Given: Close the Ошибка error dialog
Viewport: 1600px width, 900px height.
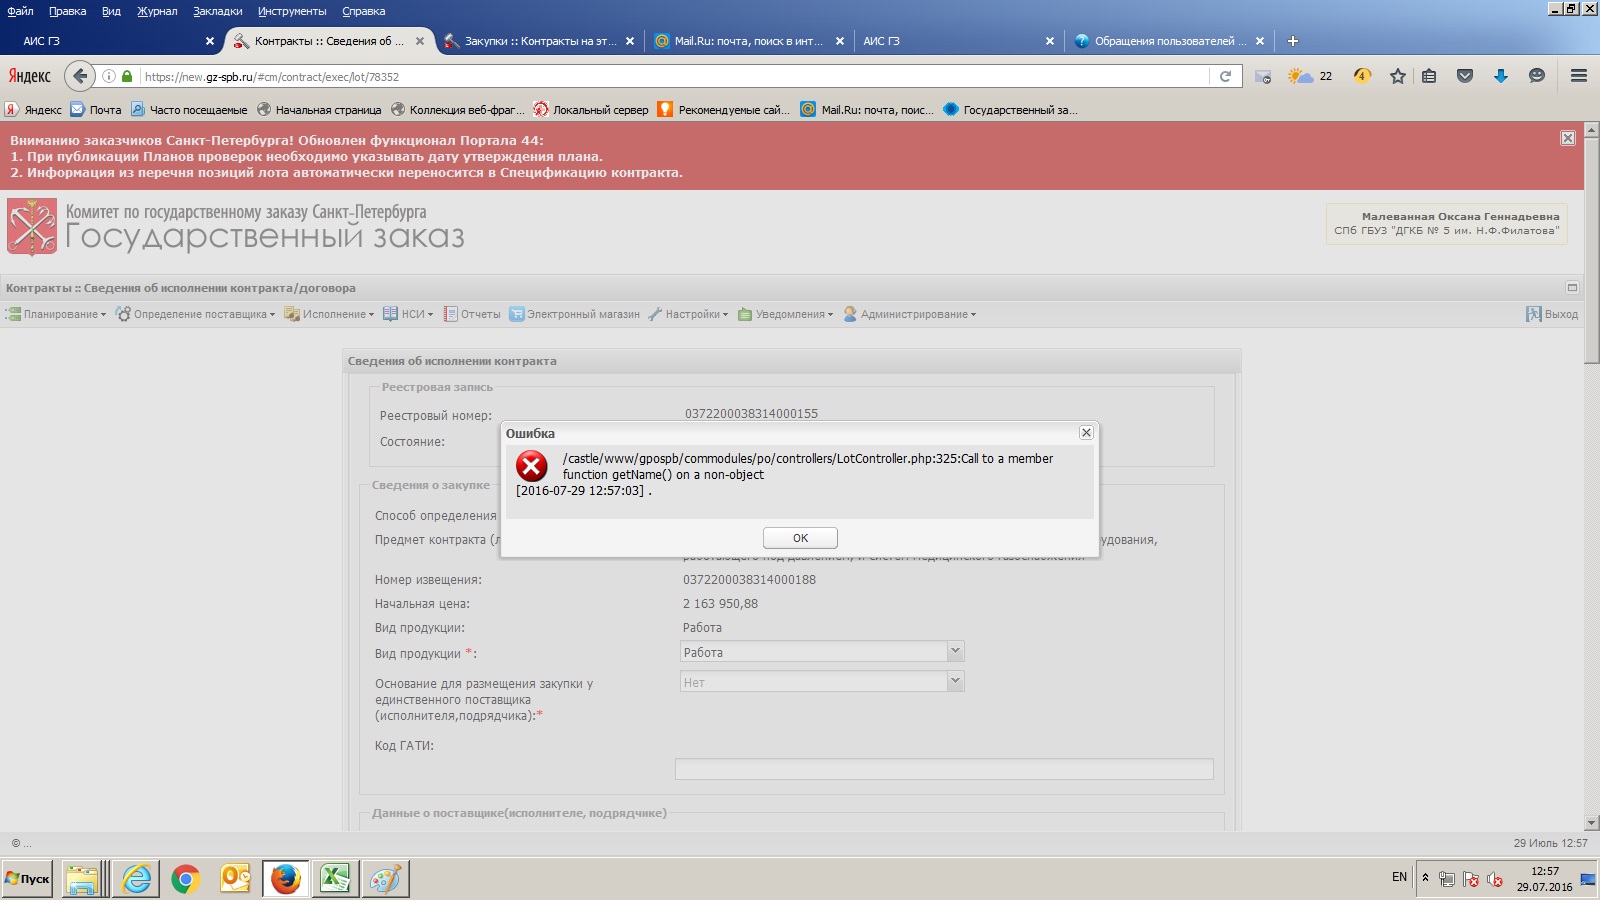Looking at the screenshot, I should coord(1086,433).
